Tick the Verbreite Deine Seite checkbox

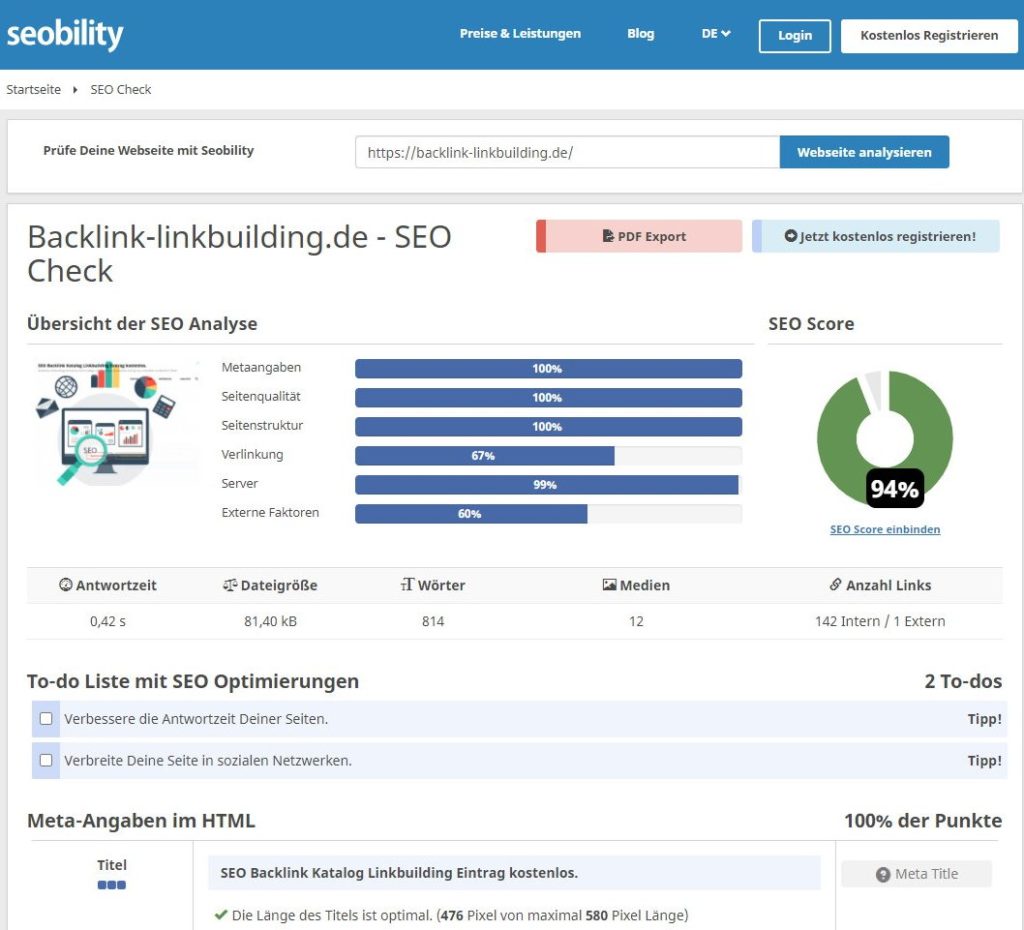(x=46, y=760)
